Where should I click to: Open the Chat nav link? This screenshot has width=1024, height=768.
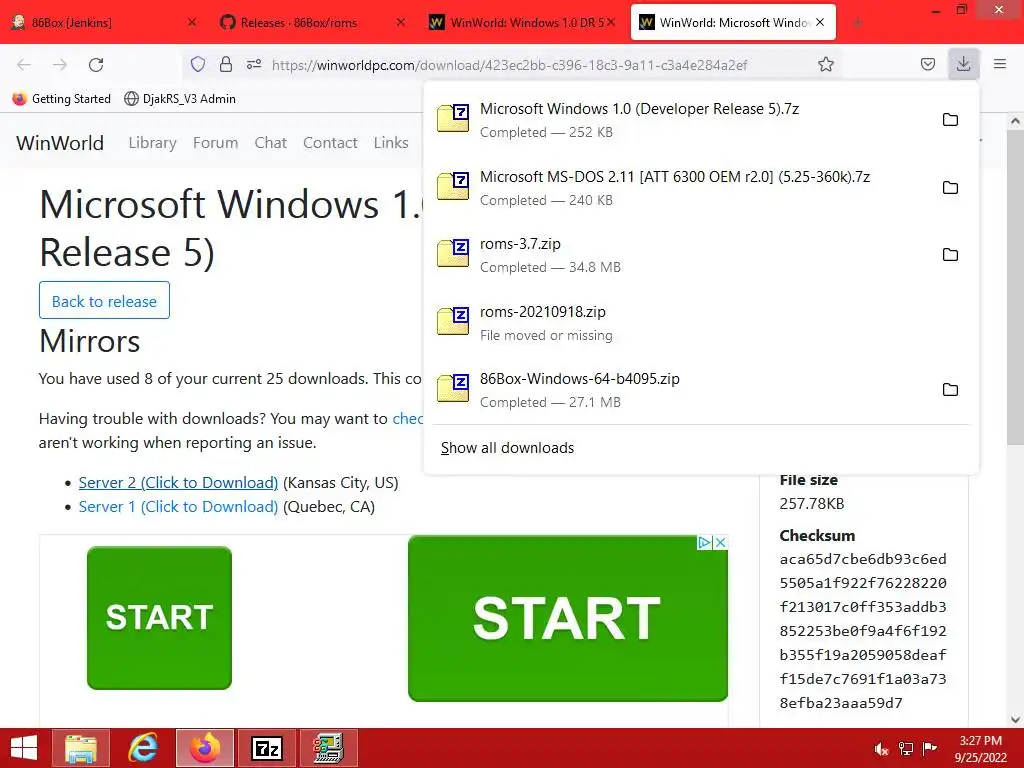click(270, 142)
